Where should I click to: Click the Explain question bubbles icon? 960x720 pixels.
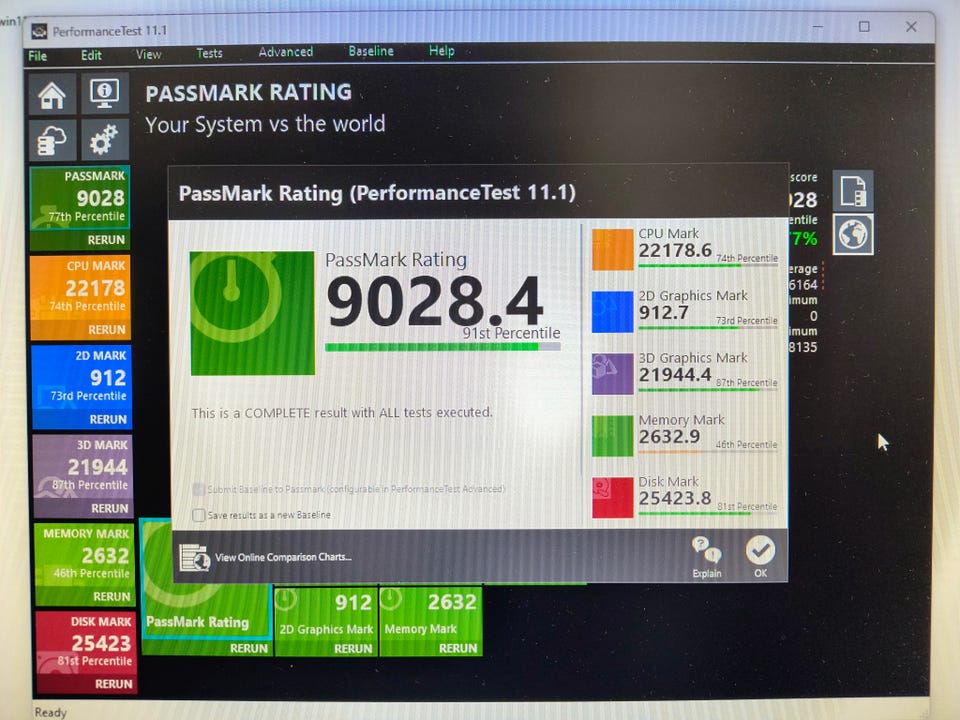[707, 550]
